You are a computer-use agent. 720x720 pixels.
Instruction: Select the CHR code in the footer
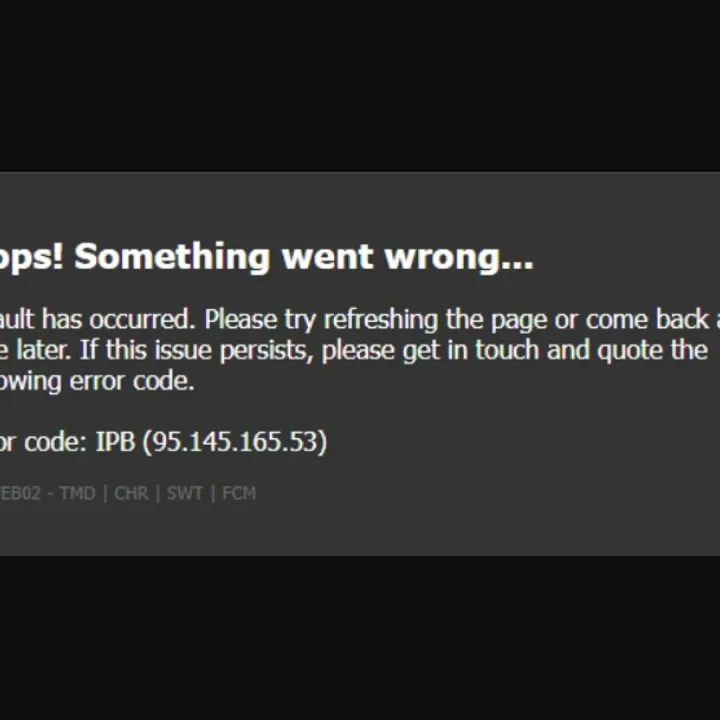(131, 494)
